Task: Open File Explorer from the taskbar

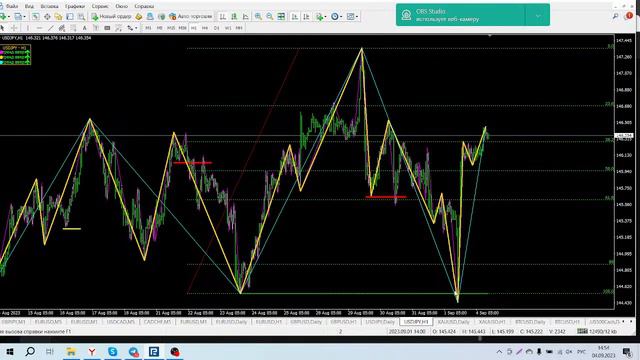Action: (71, 351)
